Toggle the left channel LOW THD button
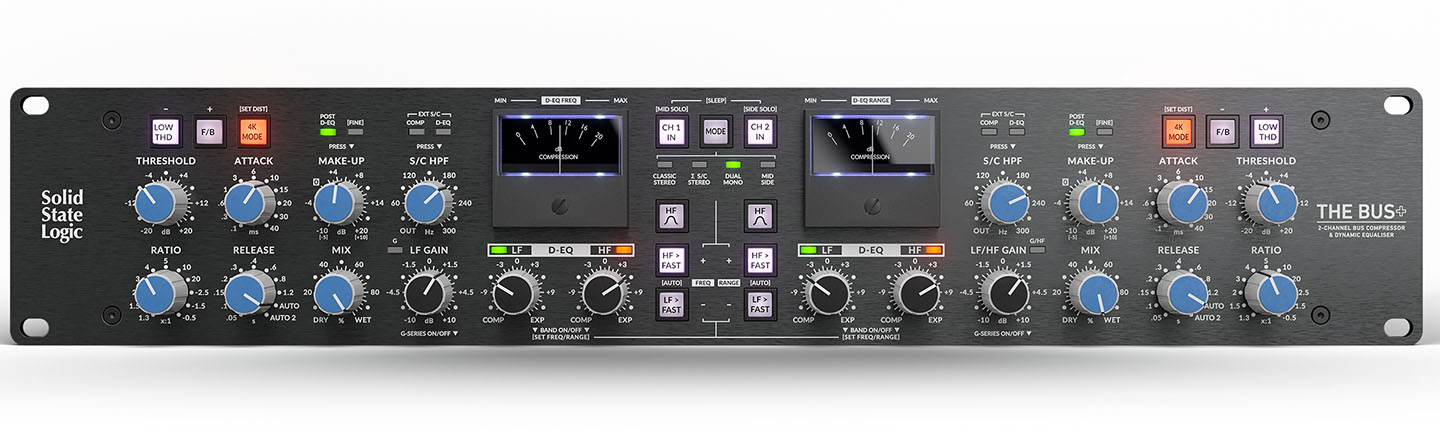 pyautogui.click(x=166, y=131)
